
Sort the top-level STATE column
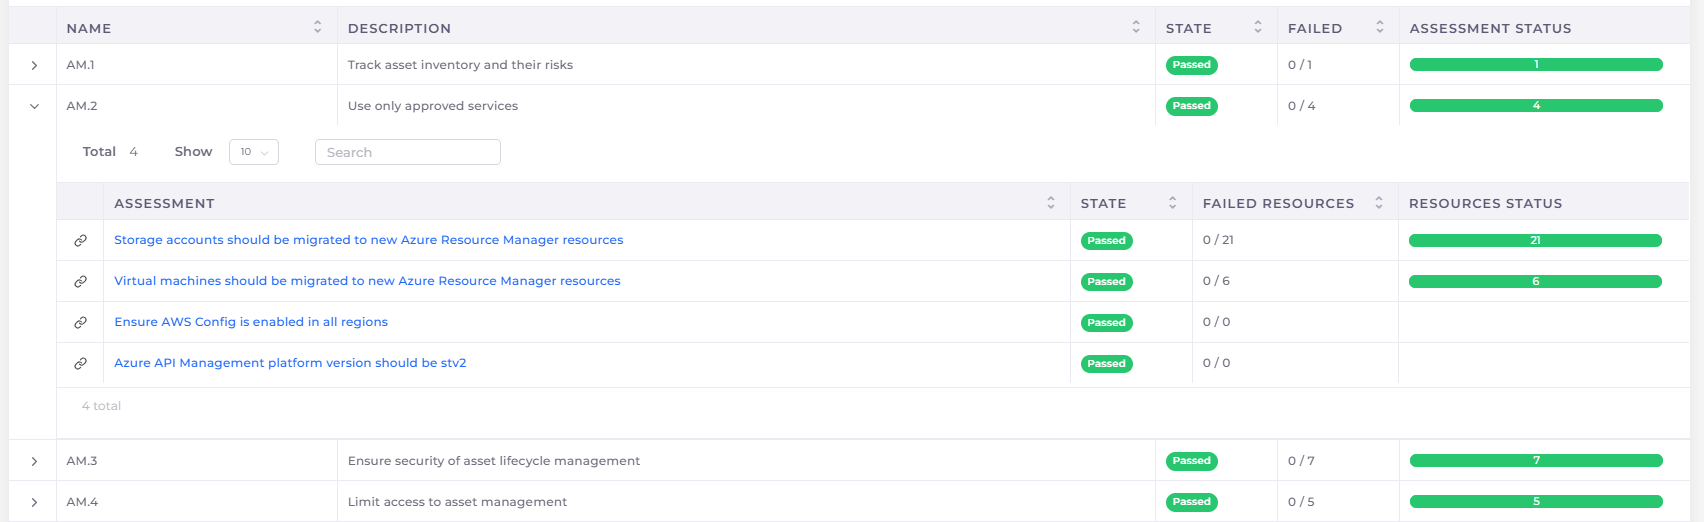click(1258, 28)
